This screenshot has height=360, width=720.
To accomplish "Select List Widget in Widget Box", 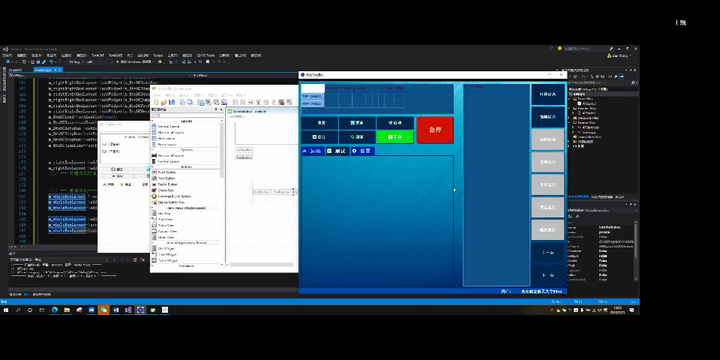I will pyautogui.click(x=167, y=248).
